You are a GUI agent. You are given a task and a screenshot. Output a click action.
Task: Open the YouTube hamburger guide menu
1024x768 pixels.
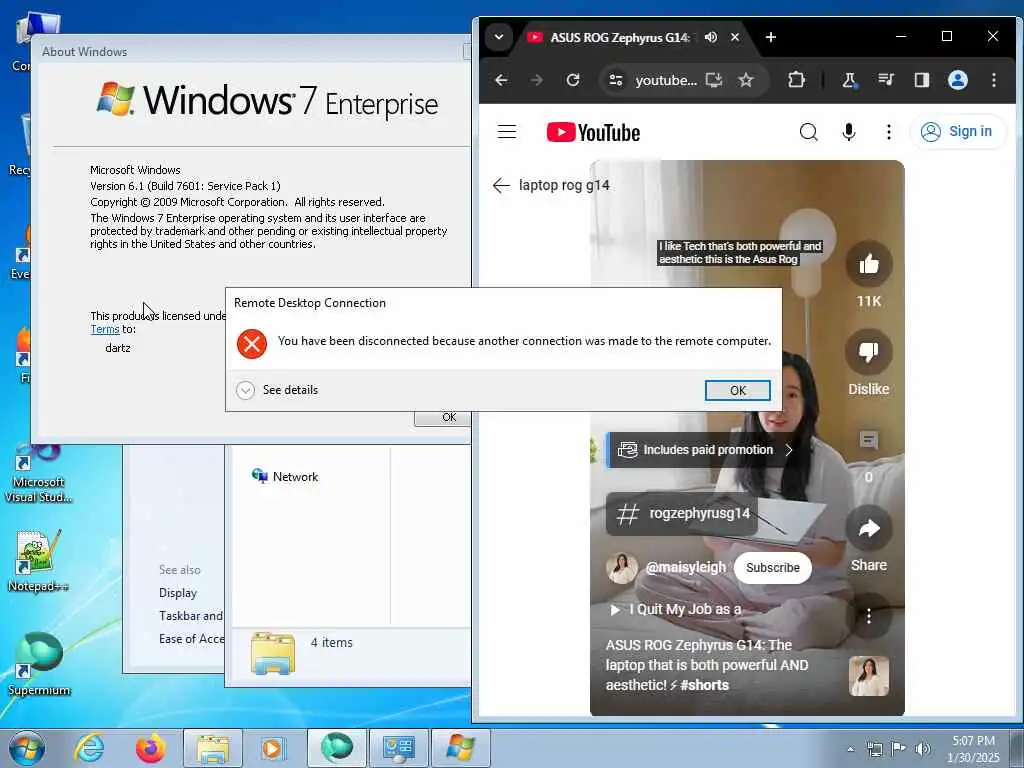(507, 132)
